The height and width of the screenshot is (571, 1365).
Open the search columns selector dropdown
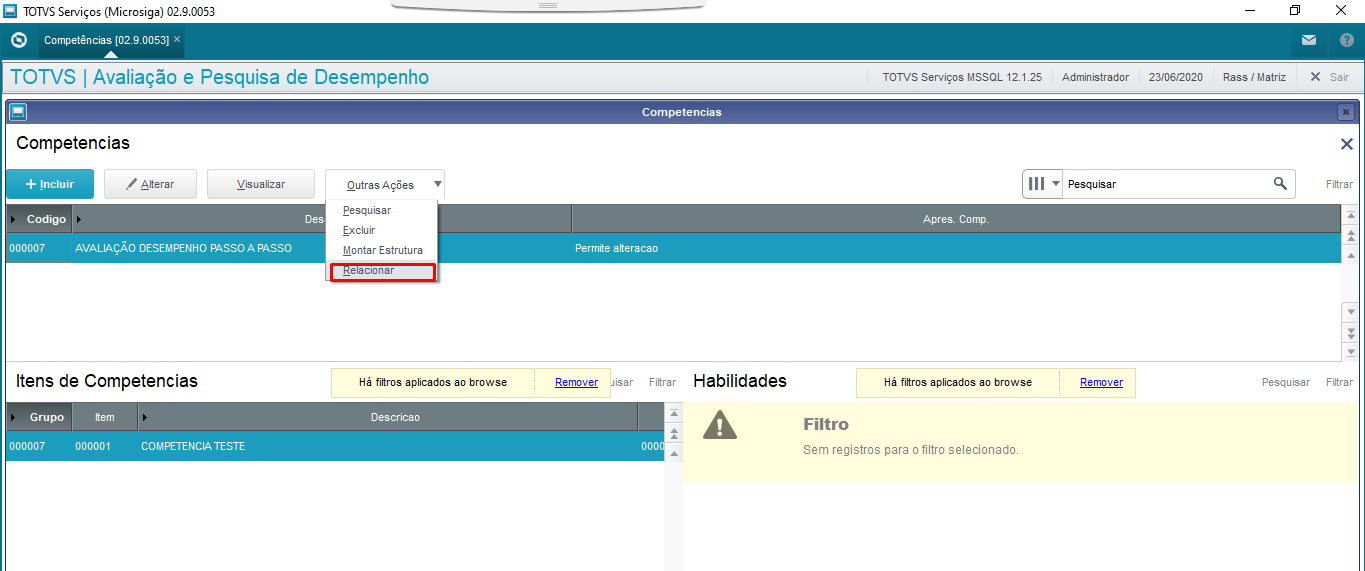coord(1043,184)
